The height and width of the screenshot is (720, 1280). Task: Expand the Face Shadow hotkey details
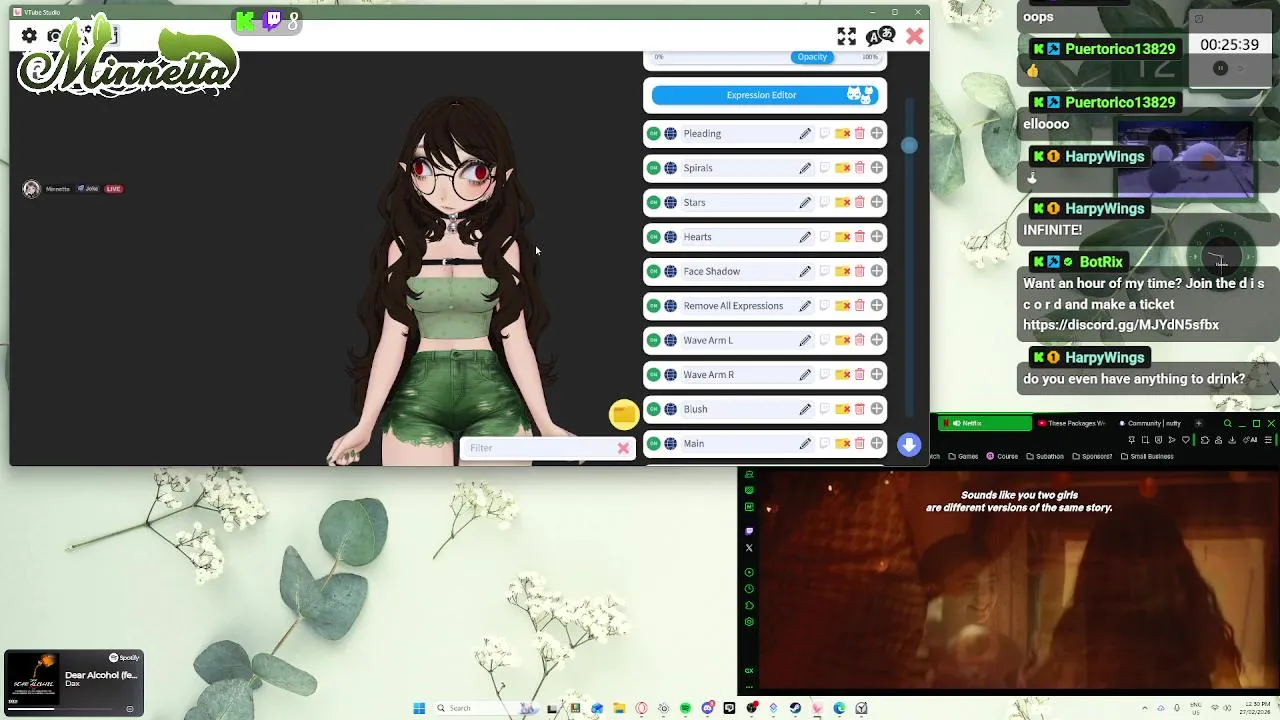point(877,271)
